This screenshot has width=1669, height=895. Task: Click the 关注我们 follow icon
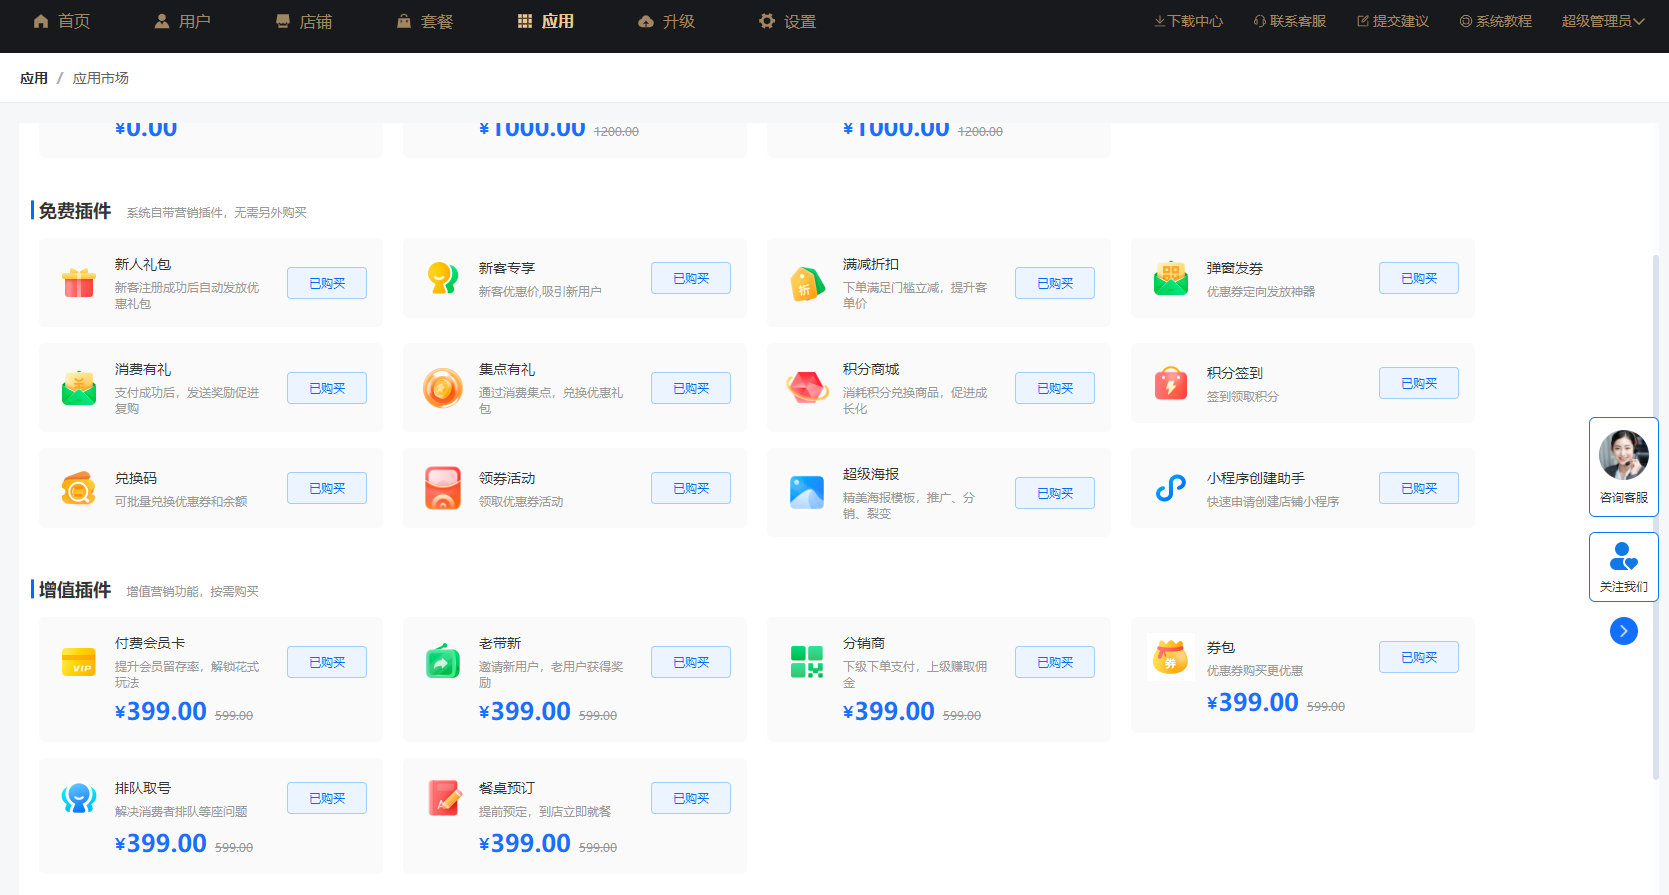coord(1623,557)
